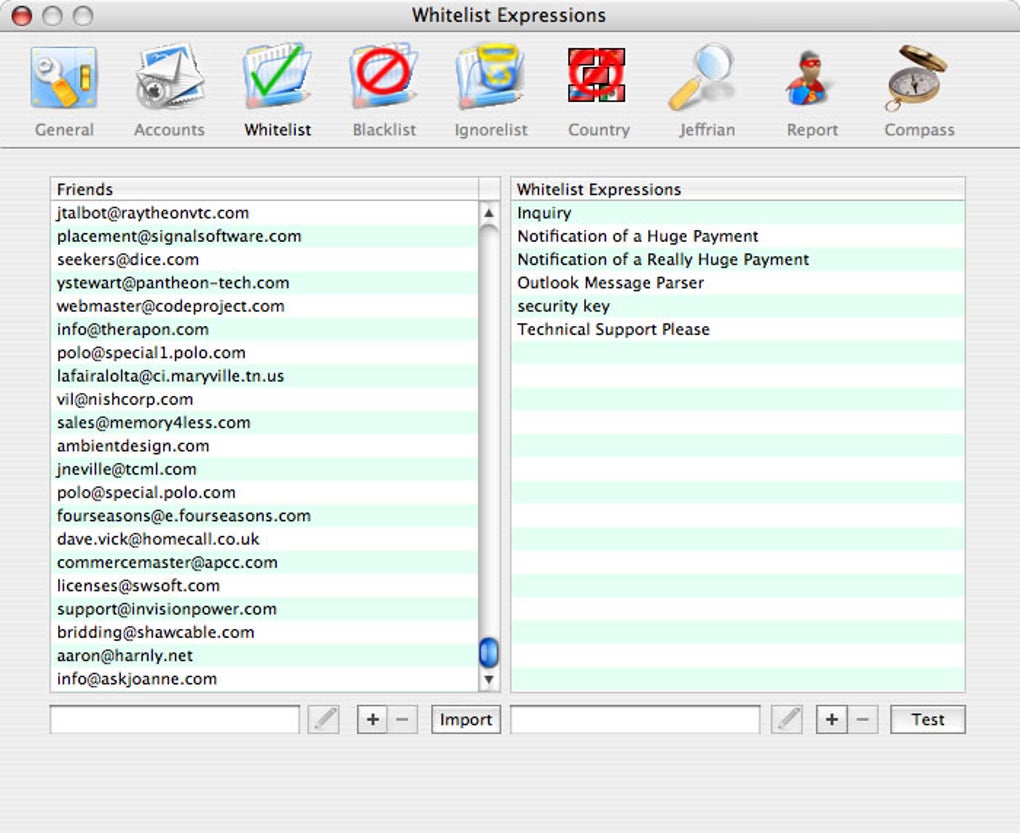Close the window with red button
The image size is (1020, 833).
(22, 16)
